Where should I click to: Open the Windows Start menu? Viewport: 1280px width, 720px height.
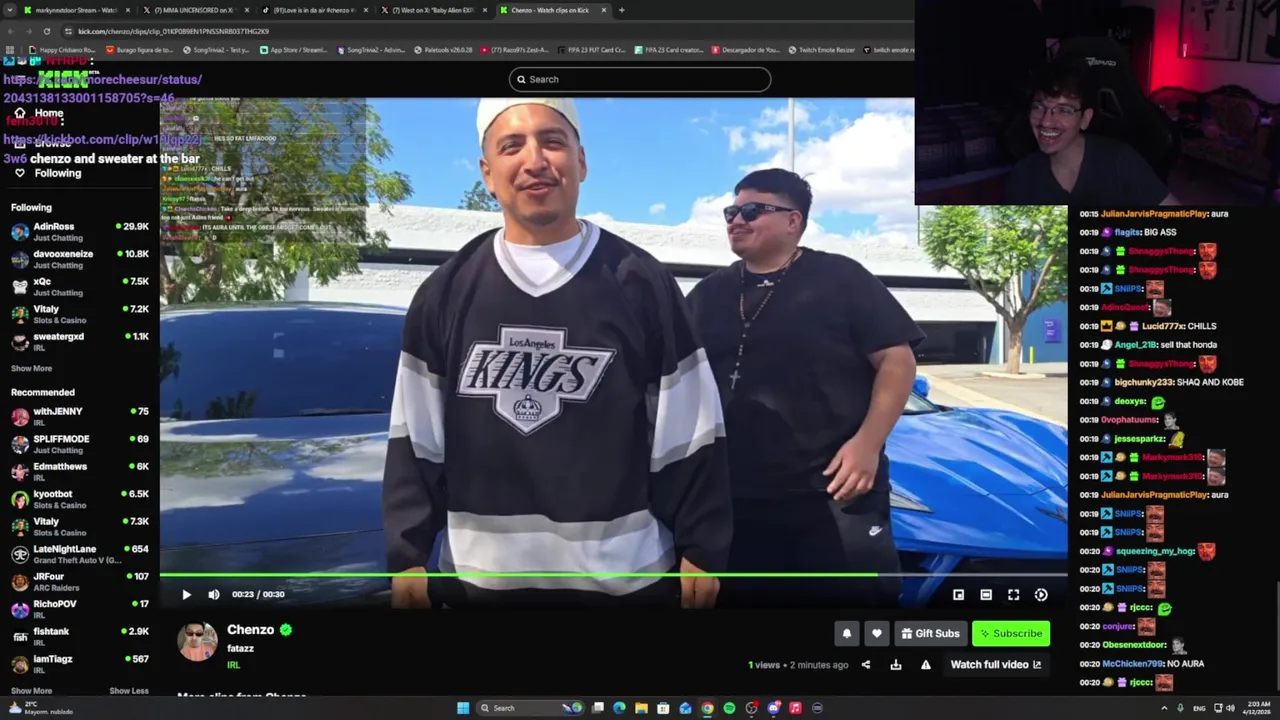pos(463,708)
